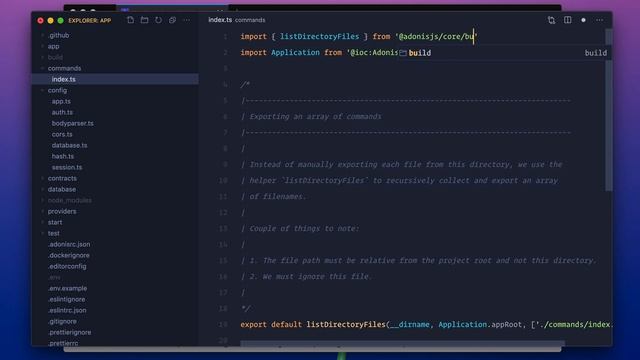640x360 pixels.
Task: Click comment 'Couple of things to note:'
Action: [304, 229]
